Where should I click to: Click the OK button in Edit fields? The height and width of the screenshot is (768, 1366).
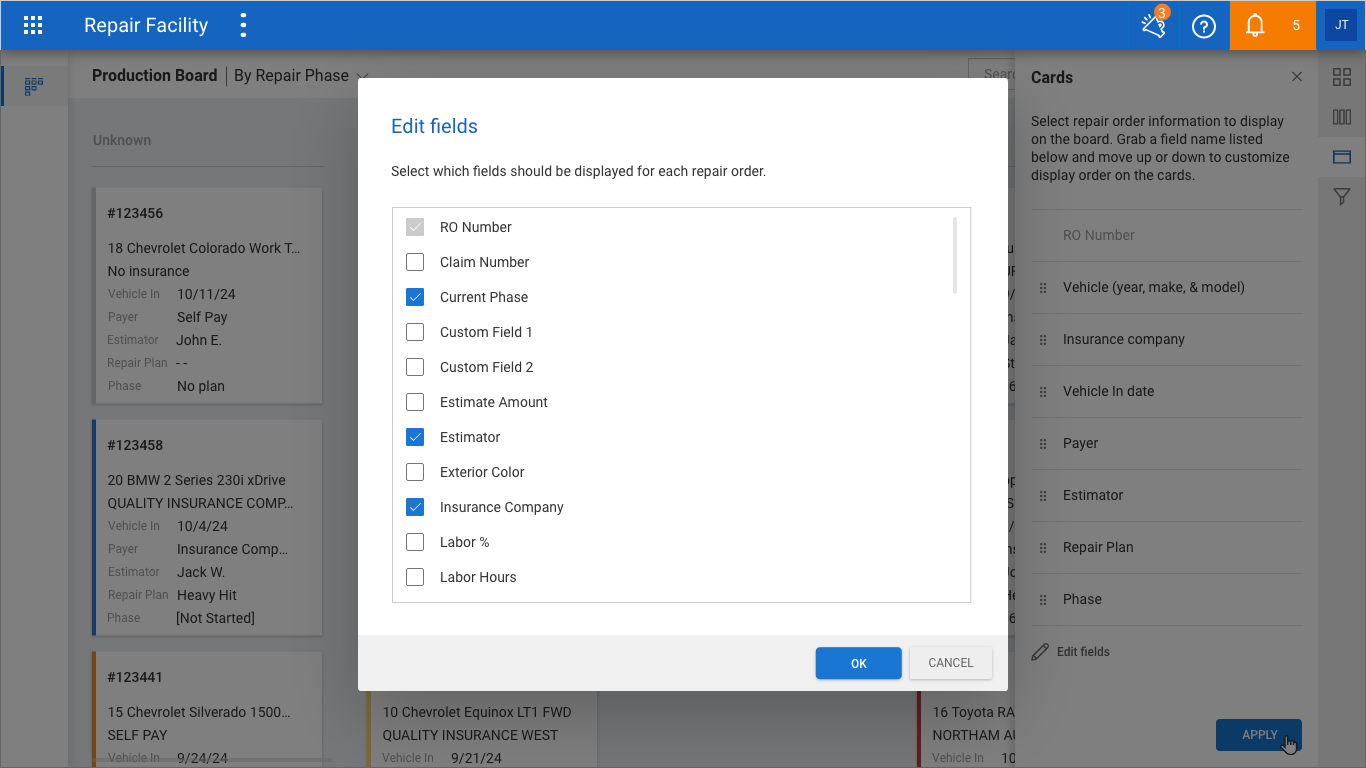point(858,663)
